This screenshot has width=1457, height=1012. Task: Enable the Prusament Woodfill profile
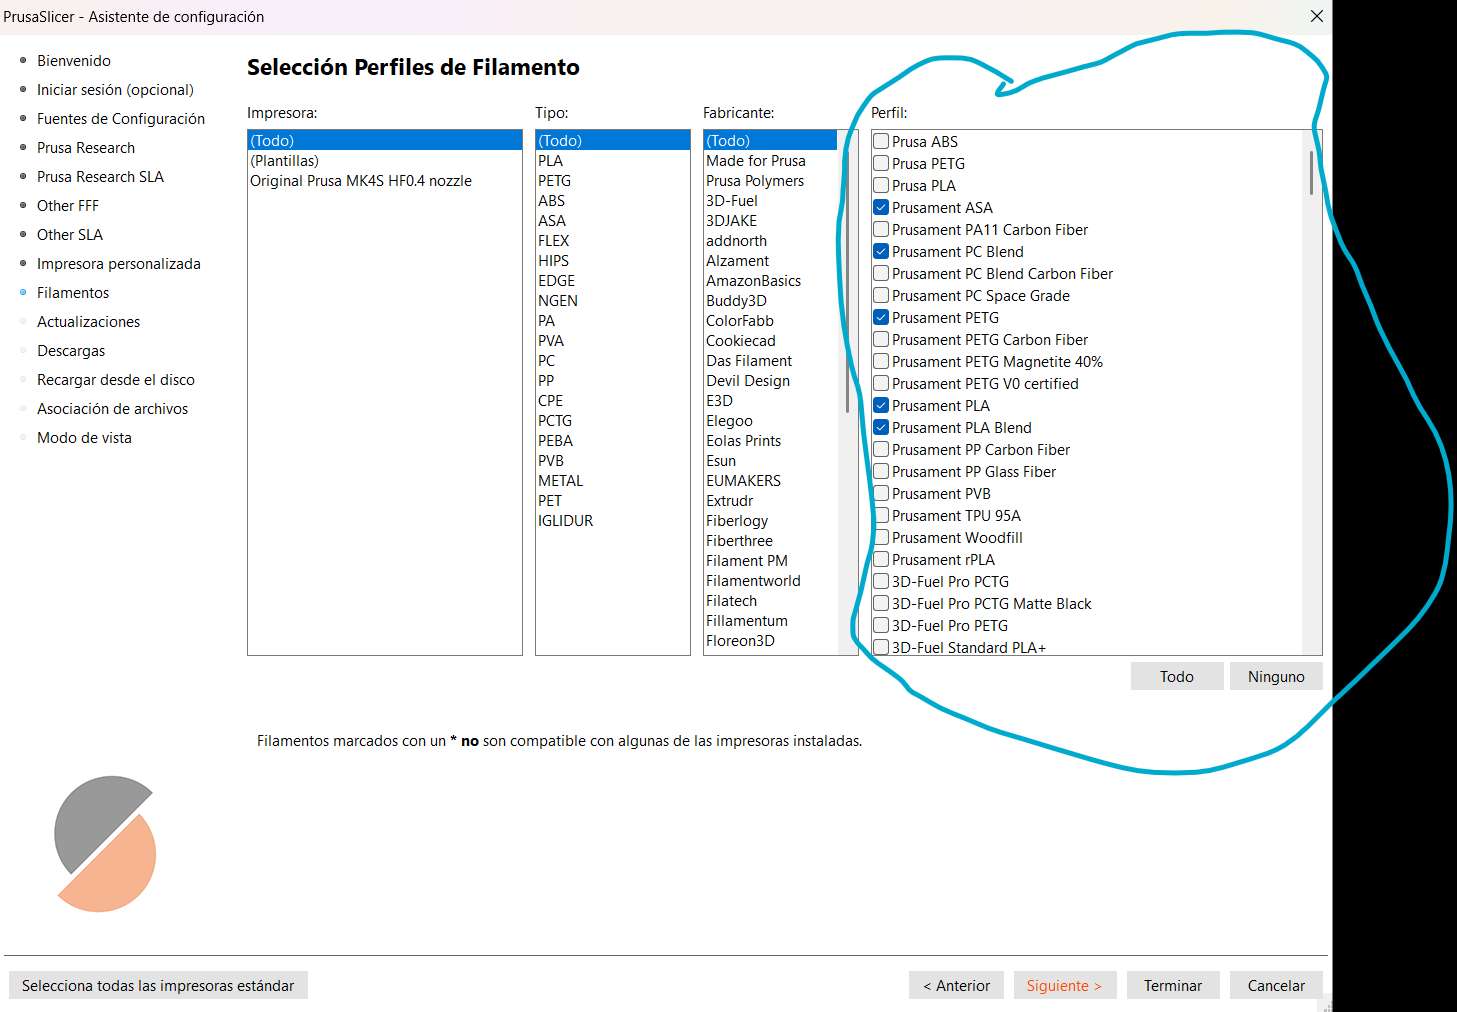(x=881, y=537)
